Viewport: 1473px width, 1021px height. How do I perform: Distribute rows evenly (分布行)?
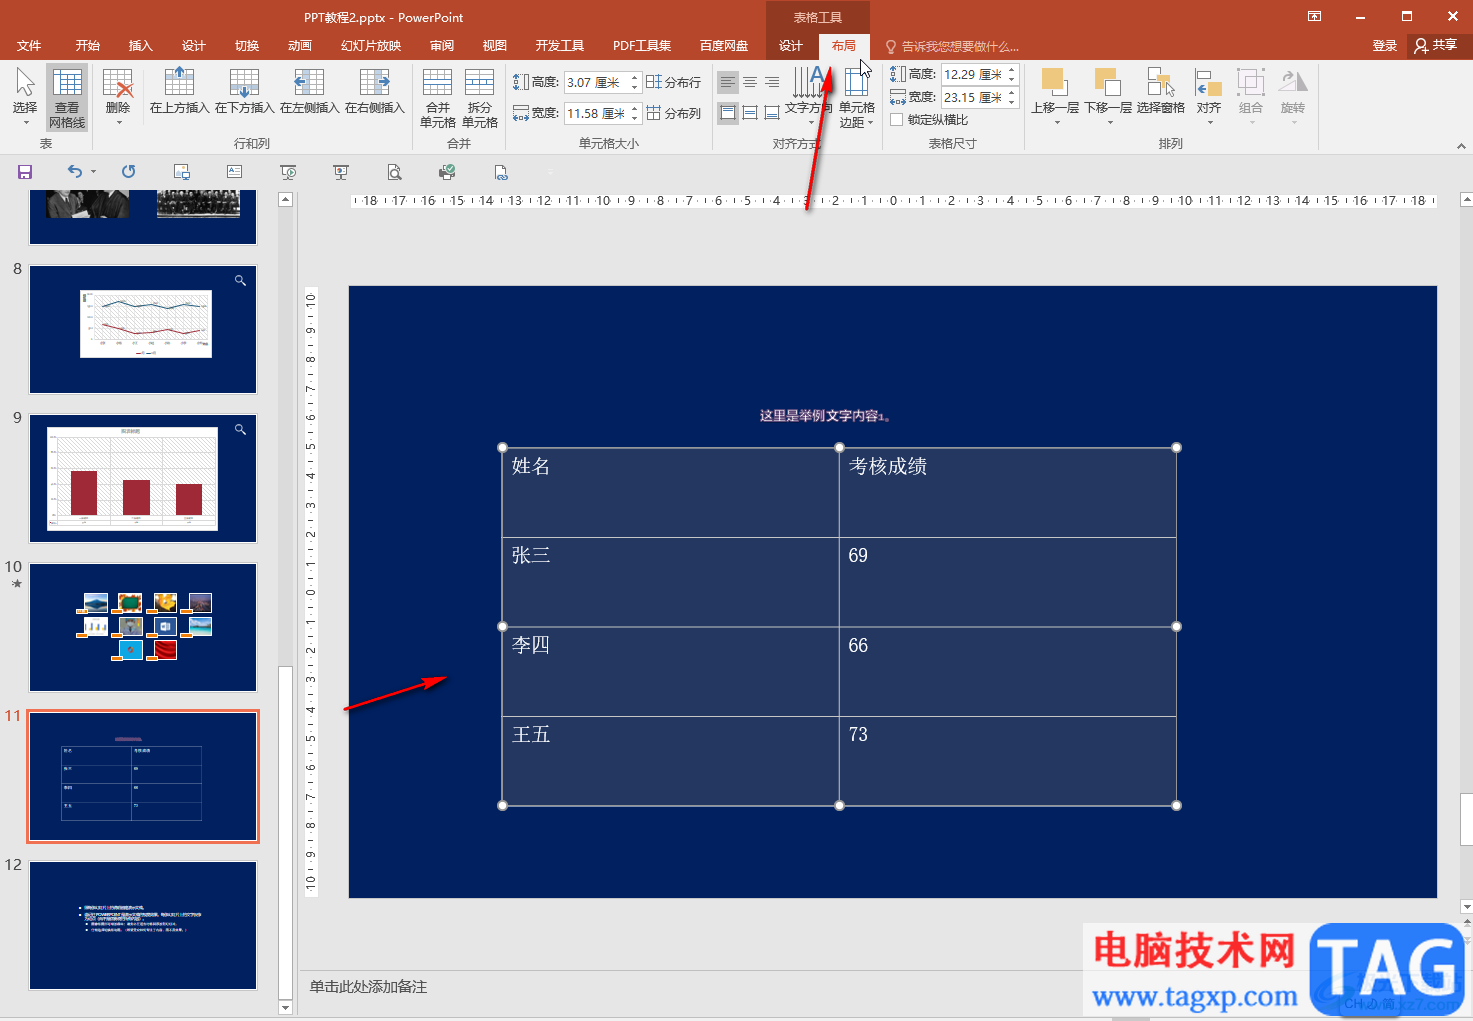[674, 83]
